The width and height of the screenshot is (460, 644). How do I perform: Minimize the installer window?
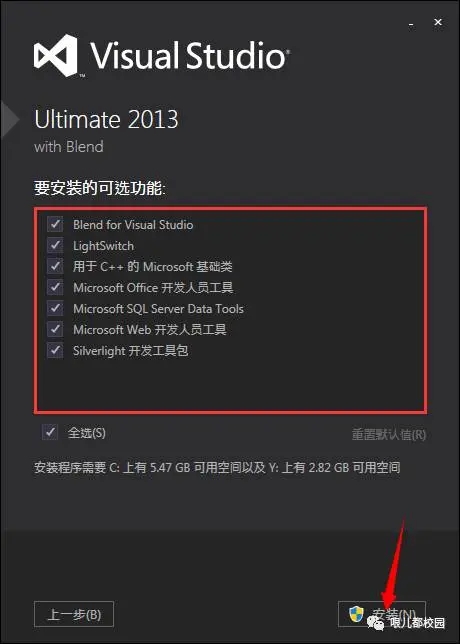pyautogui.click(x=411, y=24)
